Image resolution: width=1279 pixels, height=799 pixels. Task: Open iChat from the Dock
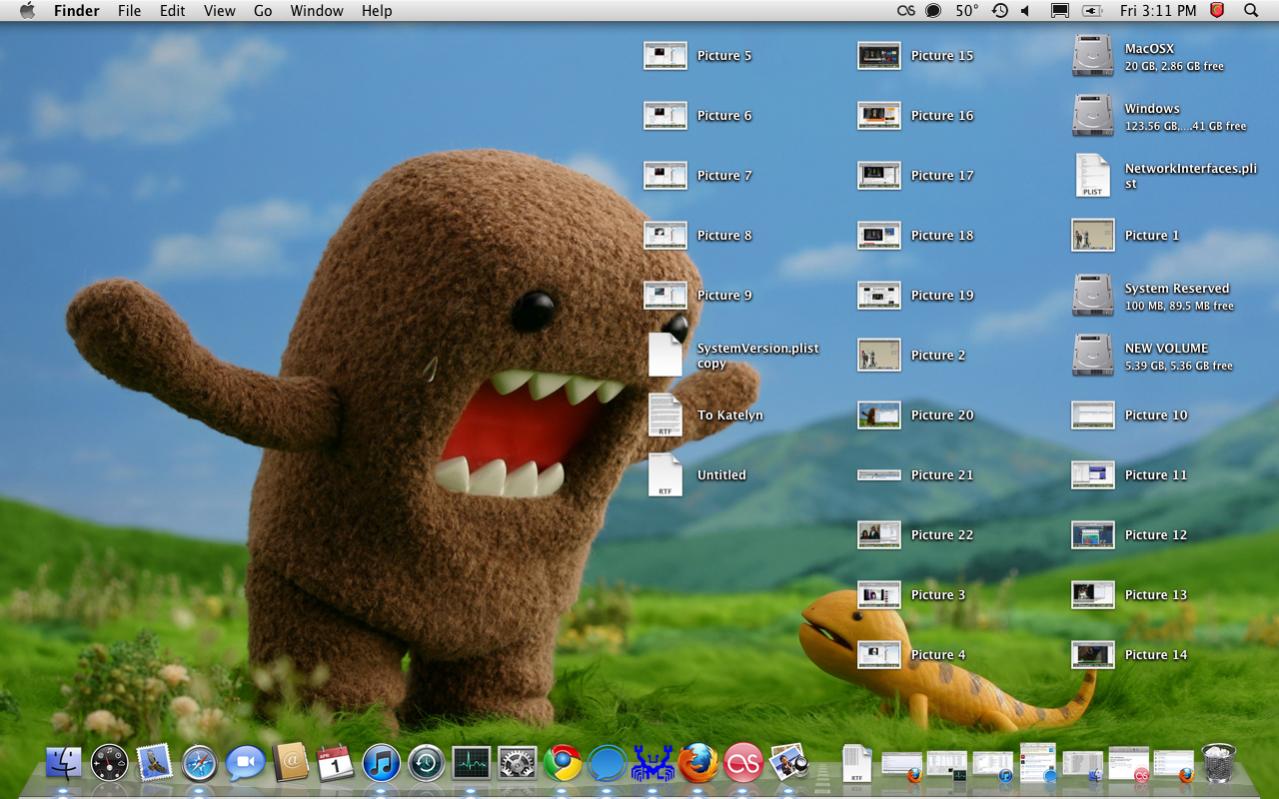[245, 764]
